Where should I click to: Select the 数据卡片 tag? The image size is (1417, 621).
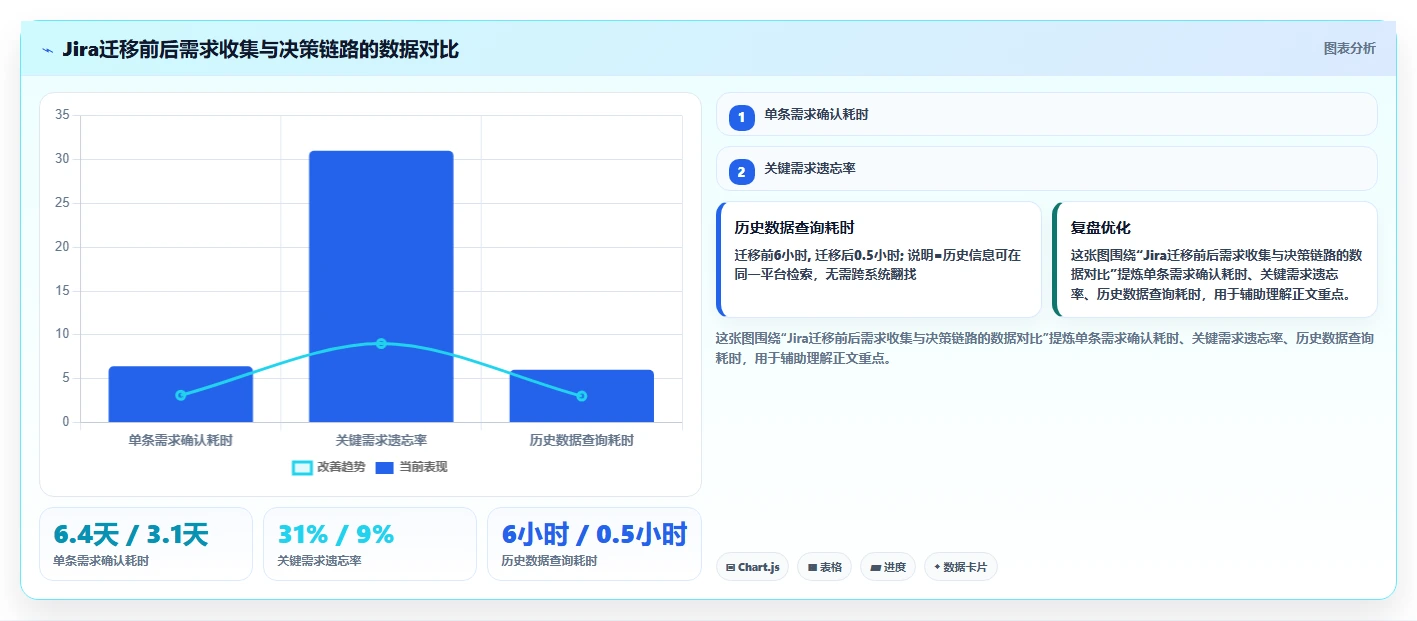[x=960, y=567]
